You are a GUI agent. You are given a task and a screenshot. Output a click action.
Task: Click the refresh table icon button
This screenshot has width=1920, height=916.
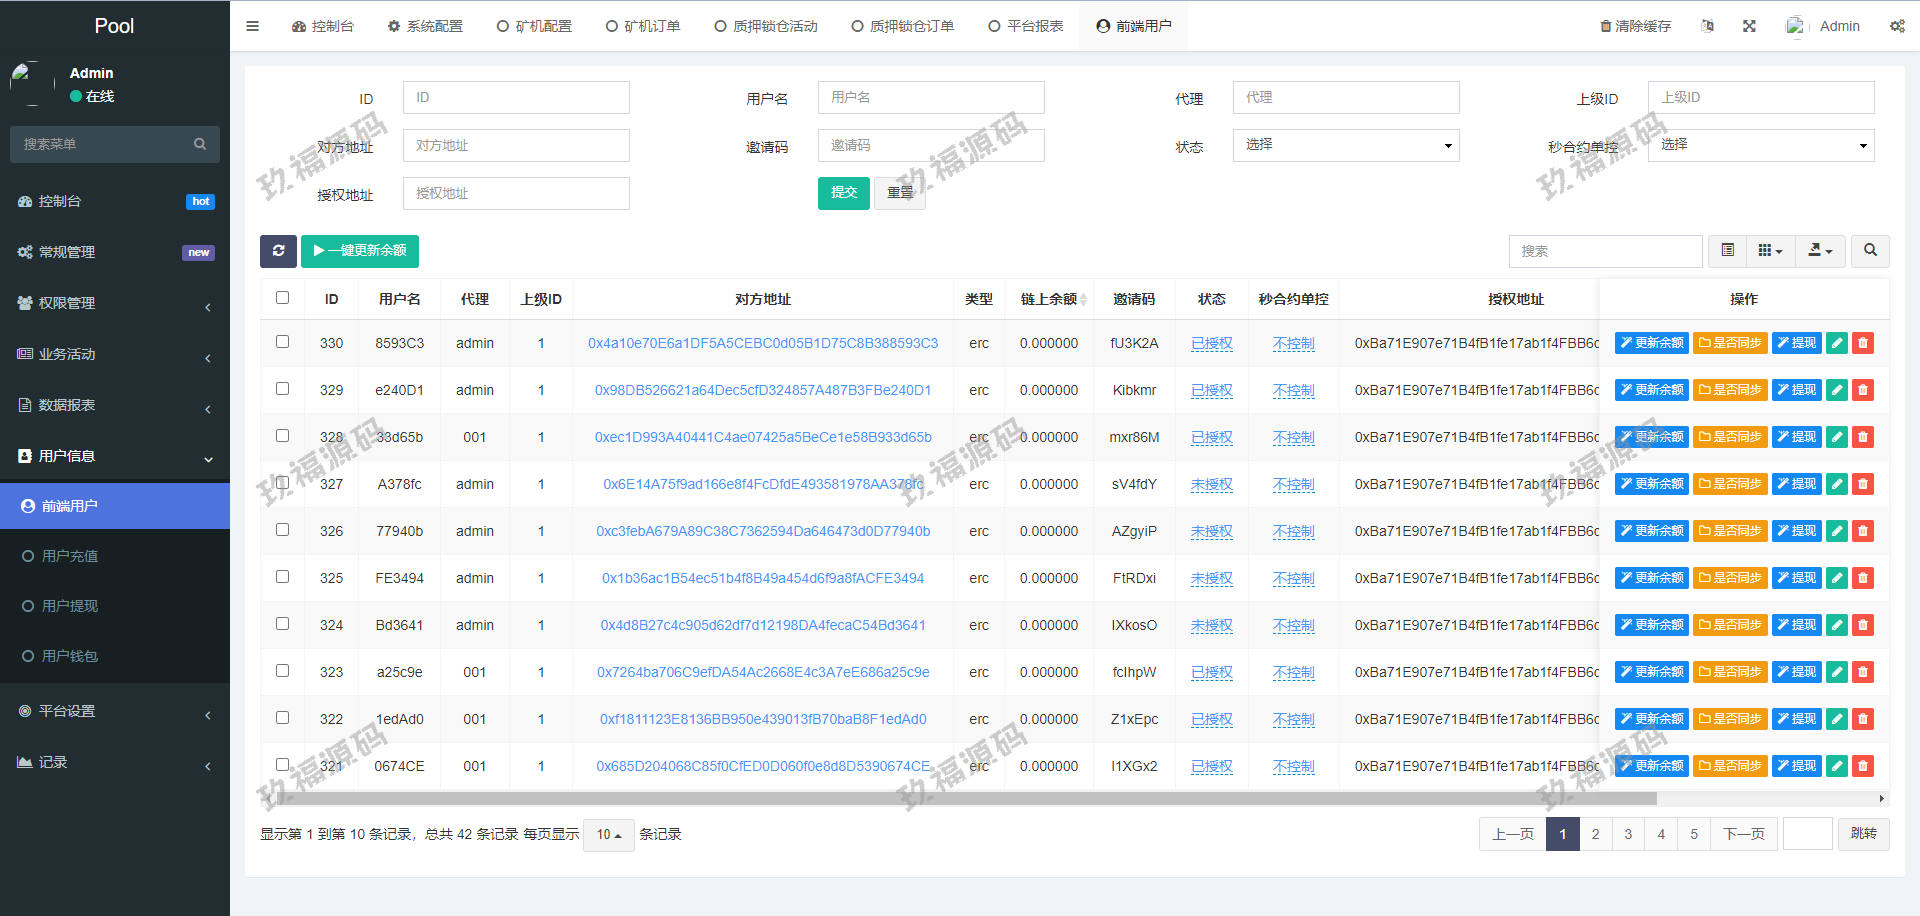[x=278, y=251]
